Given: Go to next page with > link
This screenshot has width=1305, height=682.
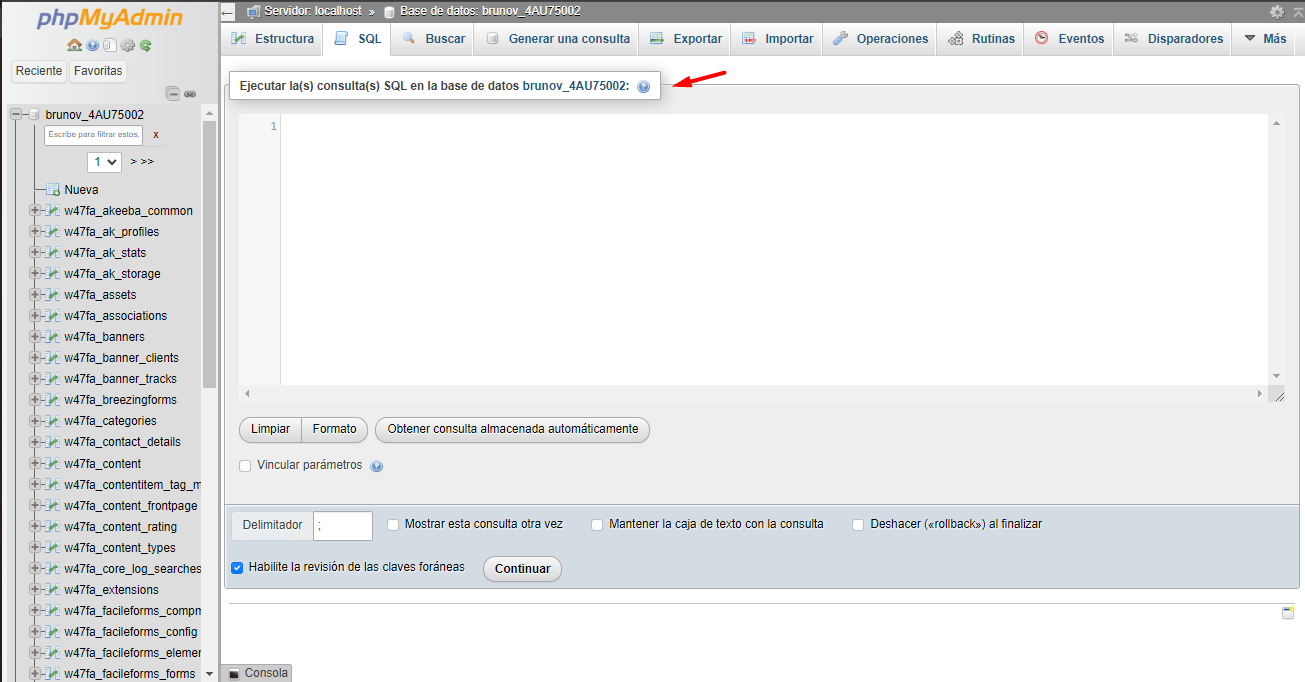Looking at the screenshot, I should (134, 161).
